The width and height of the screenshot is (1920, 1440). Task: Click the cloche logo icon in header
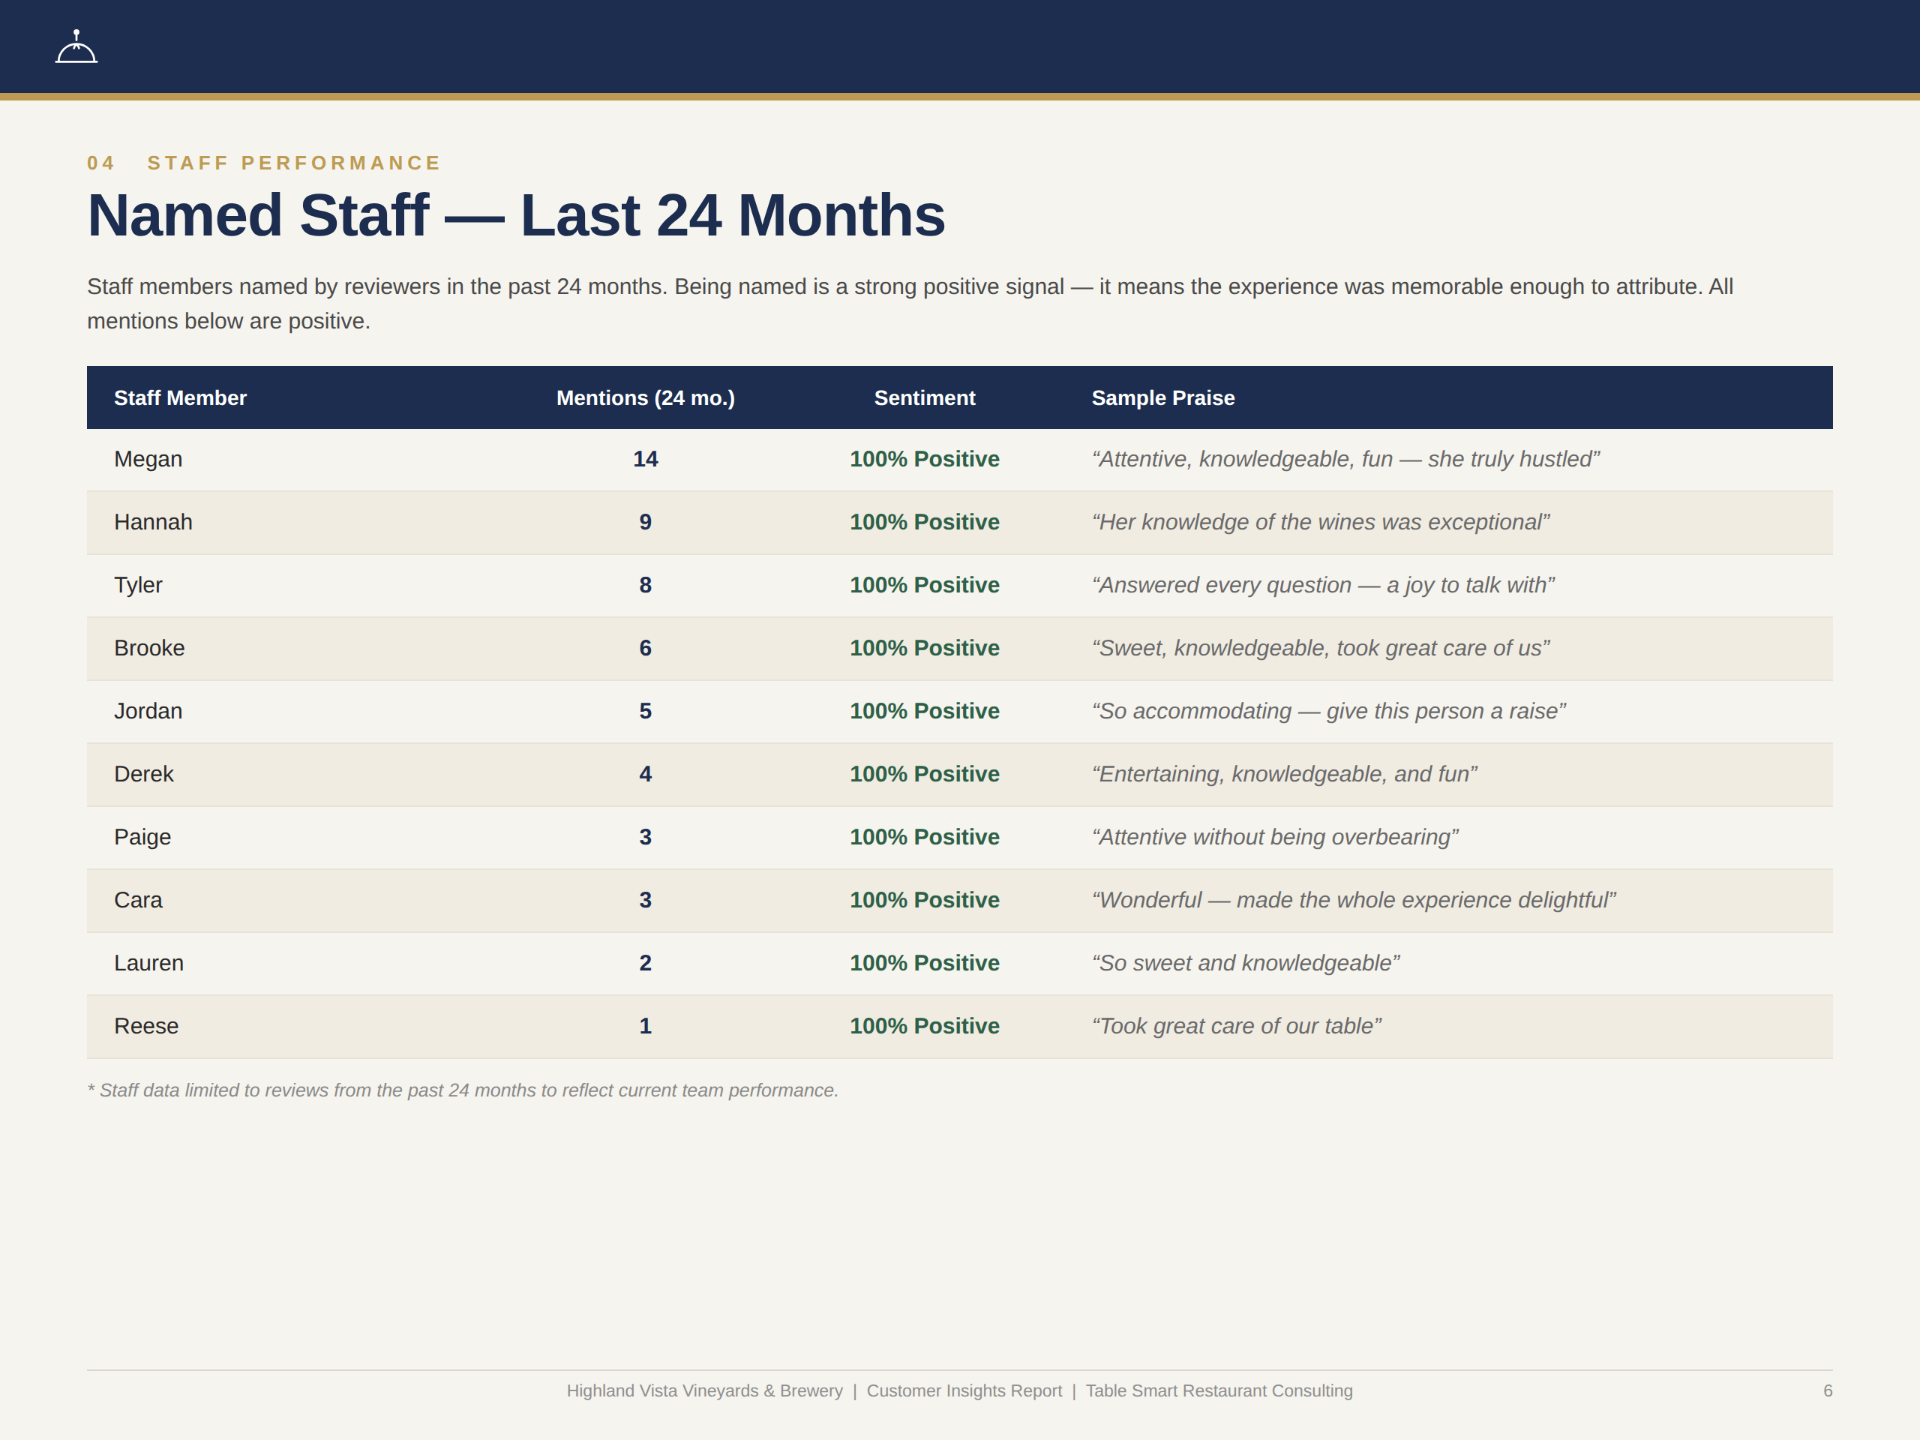pyautogui.click(x=76, y=46)
